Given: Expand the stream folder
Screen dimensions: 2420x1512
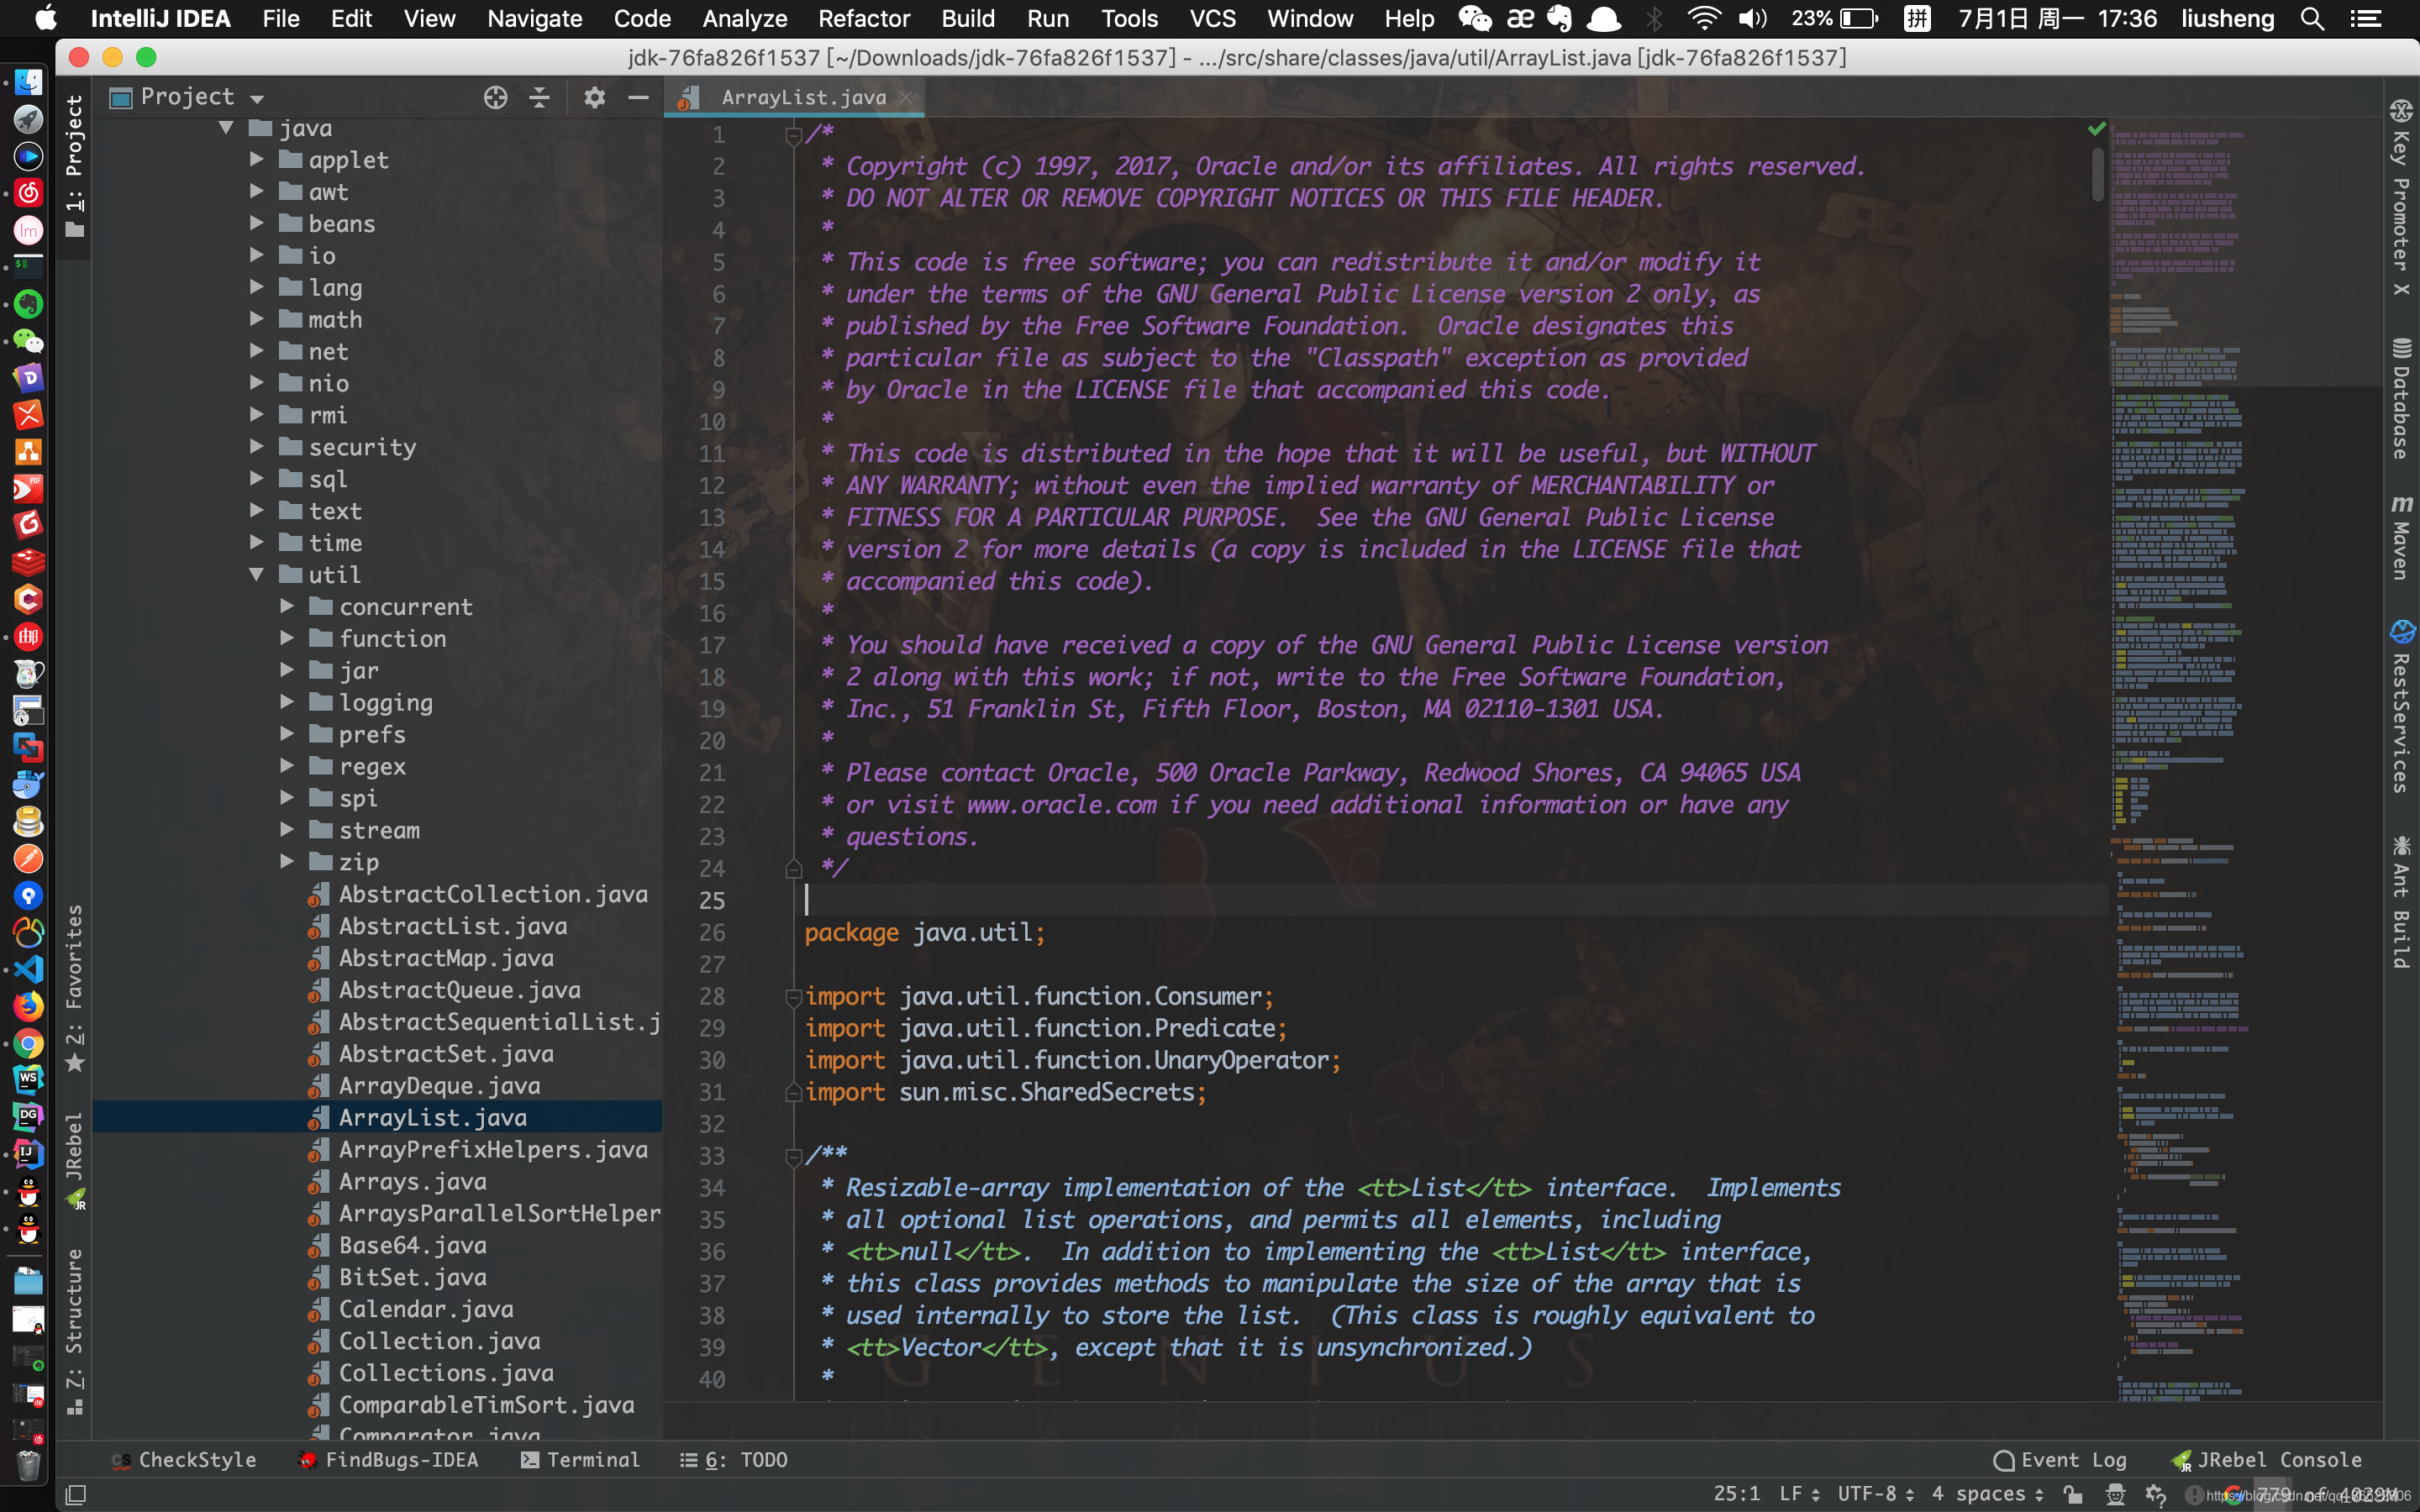Looking at the screenshot, I should point(287,830).
